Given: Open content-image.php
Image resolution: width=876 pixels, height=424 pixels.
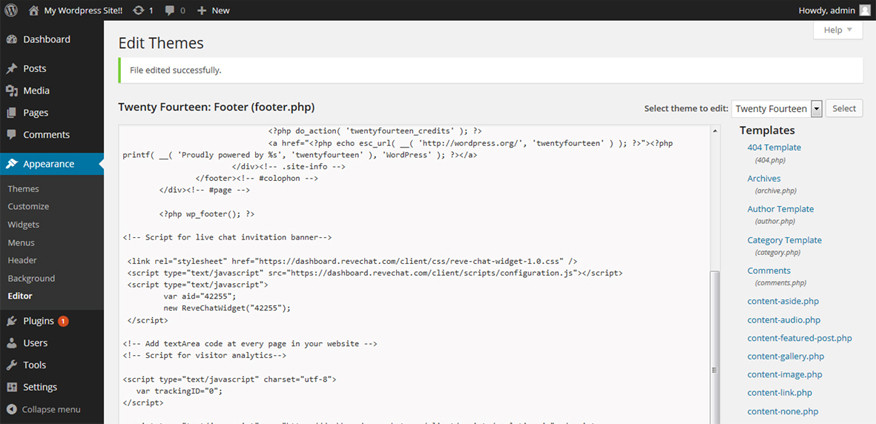Looking at the screenshot, I should coord(784,374).
